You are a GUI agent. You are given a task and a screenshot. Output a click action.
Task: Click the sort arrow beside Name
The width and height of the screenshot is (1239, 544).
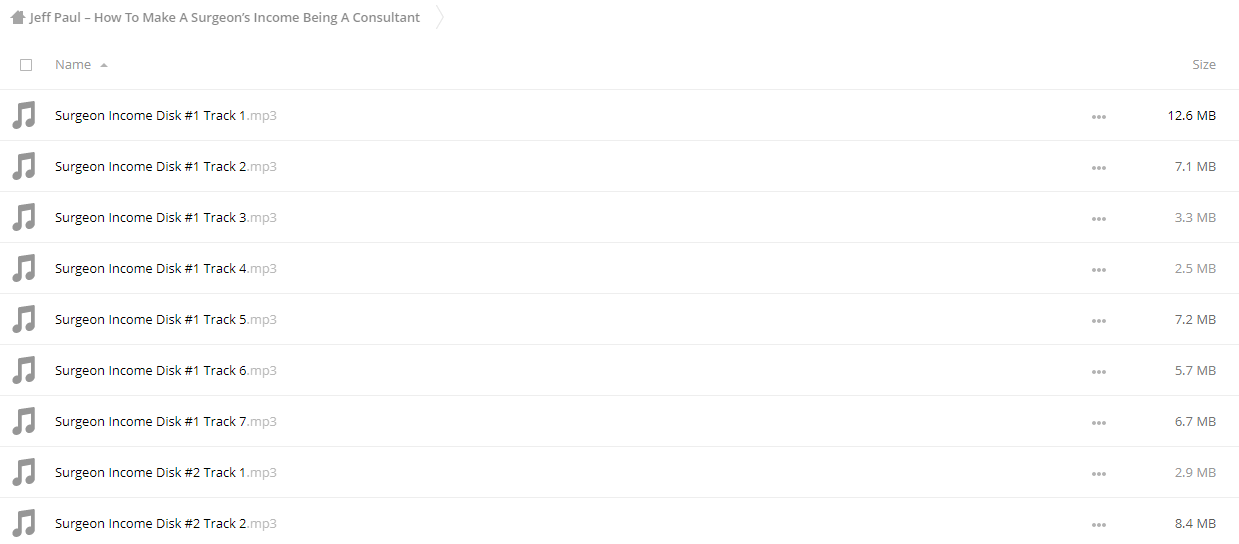[104, 65]
